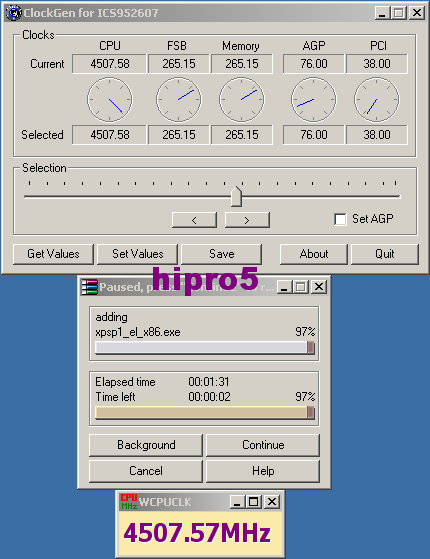Image resolution: width=430 pixels, height=559 pixels.
Task: Click the 4507.57MHz readout in WCPUCLK
Action: pyautogui.click(x=197, y=533)
